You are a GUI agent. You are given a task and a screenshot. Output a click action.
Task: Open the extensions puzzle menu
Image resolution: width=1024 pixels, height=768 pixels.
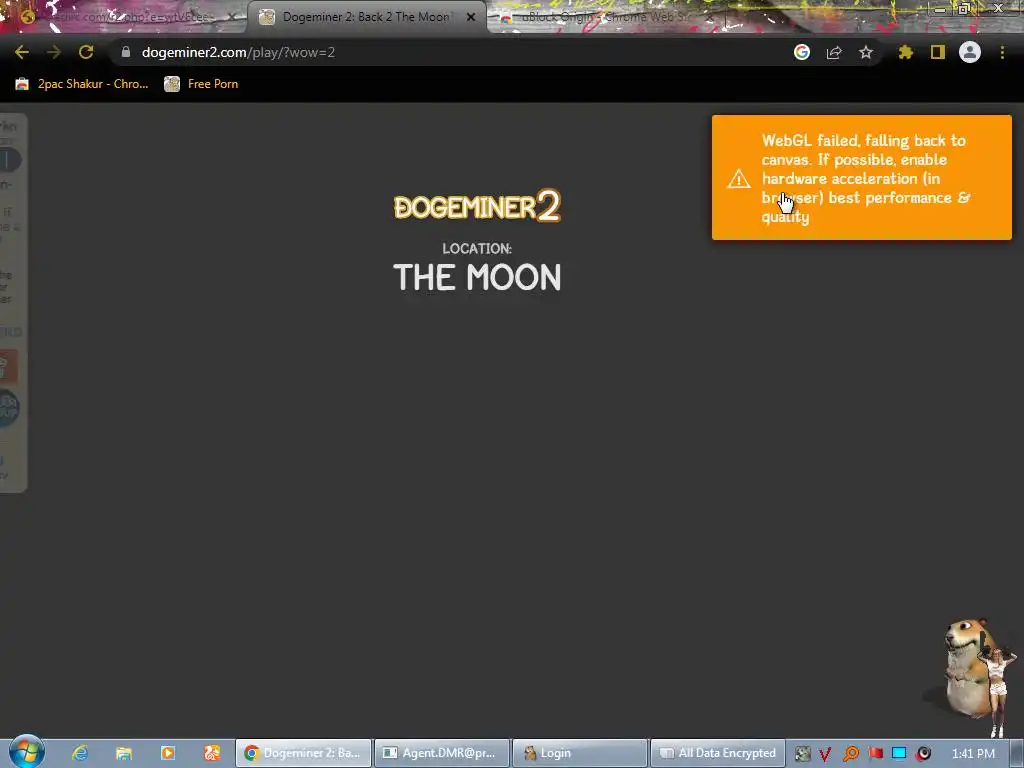coord(906,52)
